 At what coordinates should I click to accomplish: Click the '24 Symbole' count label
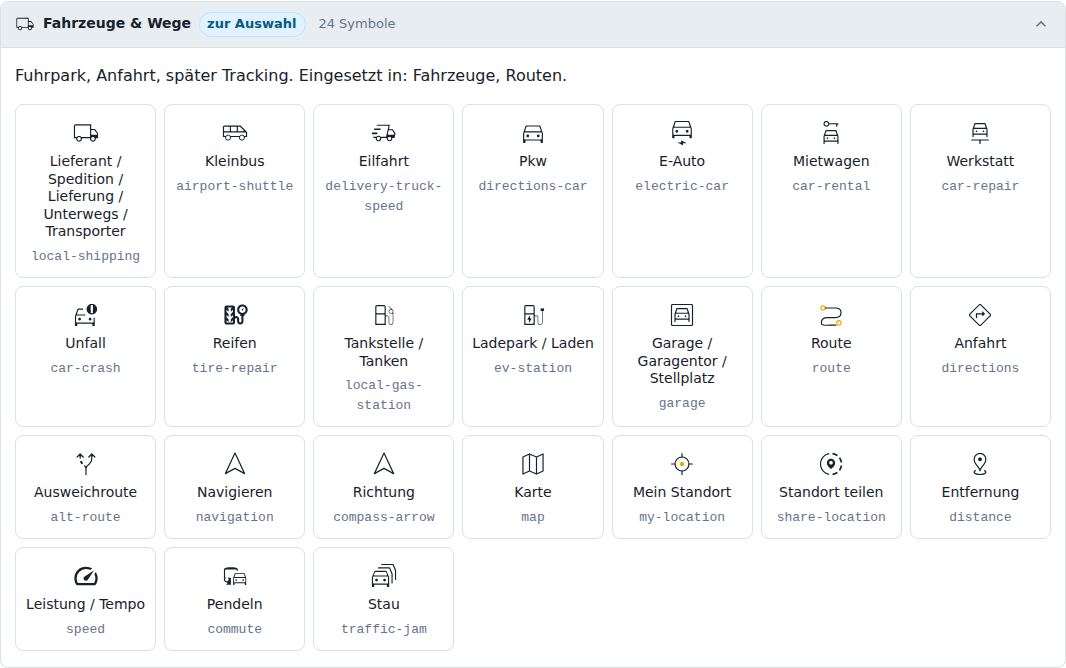357,24
